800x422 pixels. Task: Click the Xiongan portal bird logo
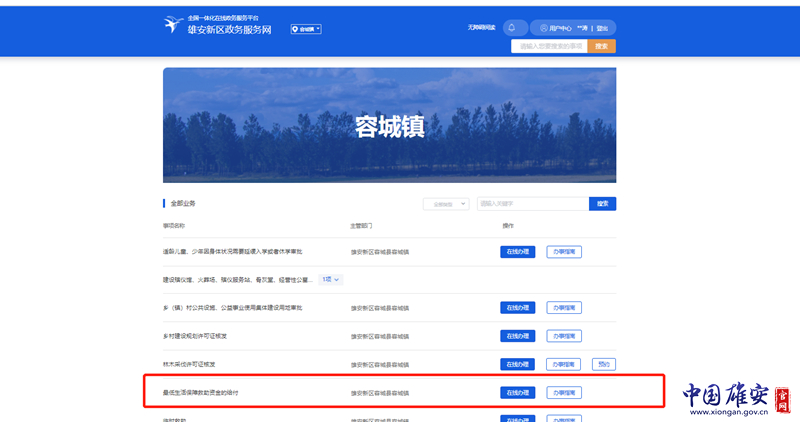coord(173,25)
